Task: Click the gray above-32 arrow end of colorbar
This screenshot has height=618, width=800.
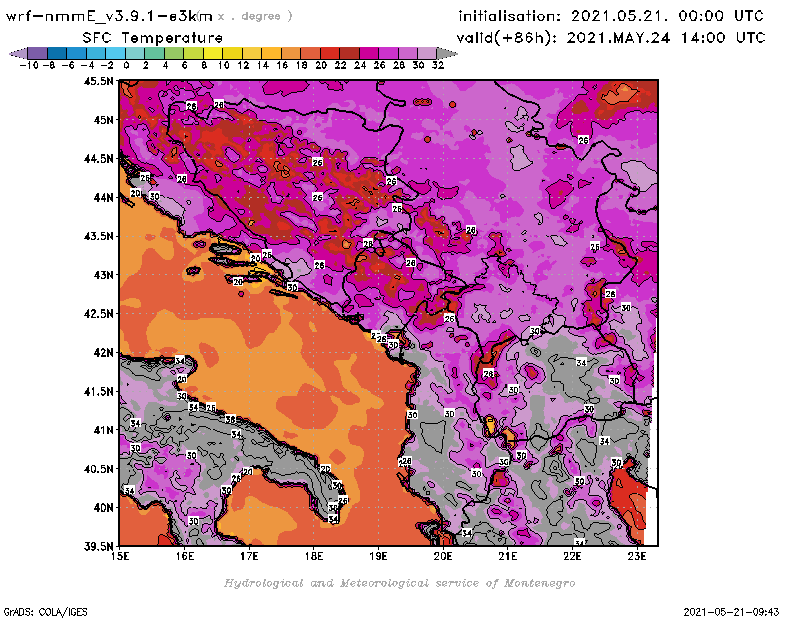Action: (447, 53)
